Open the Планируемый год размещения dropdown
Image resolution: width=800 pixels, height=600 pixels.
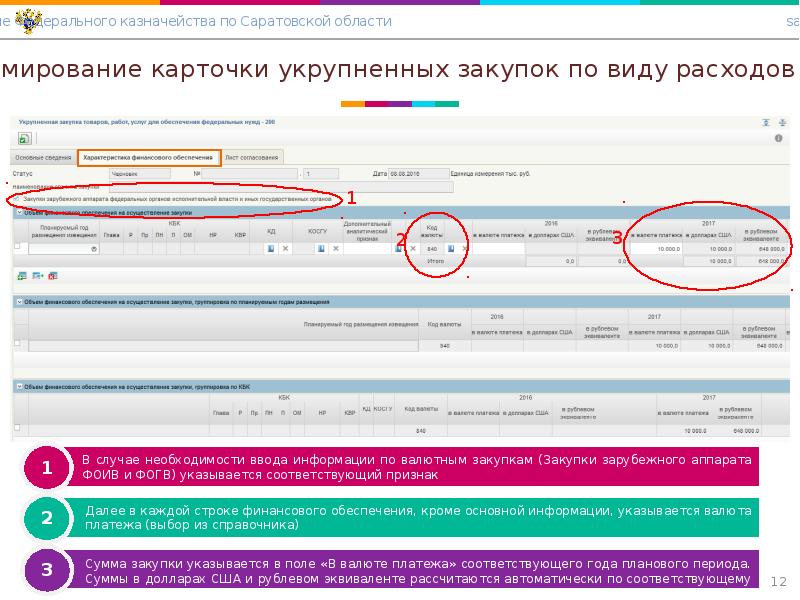pyautogui.click(x=94, y=248)
